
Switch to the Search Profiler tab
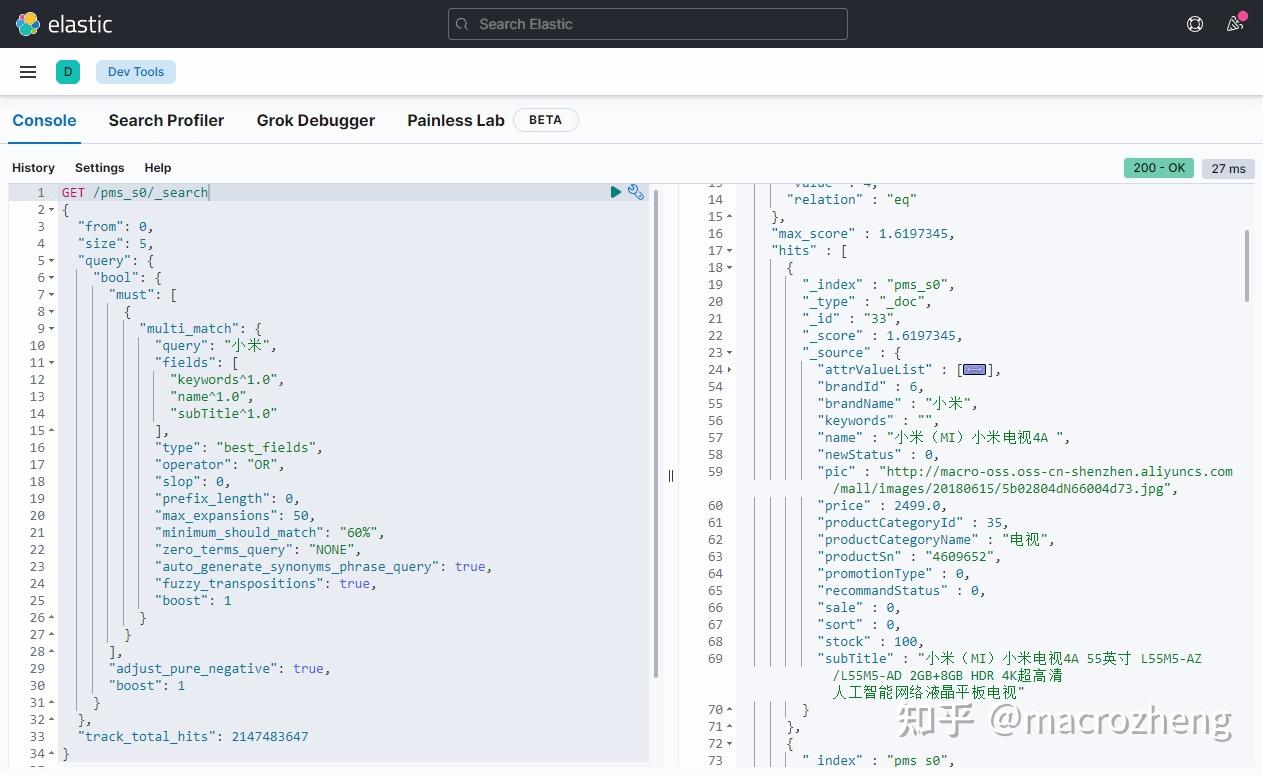click(x=166, y=120)
